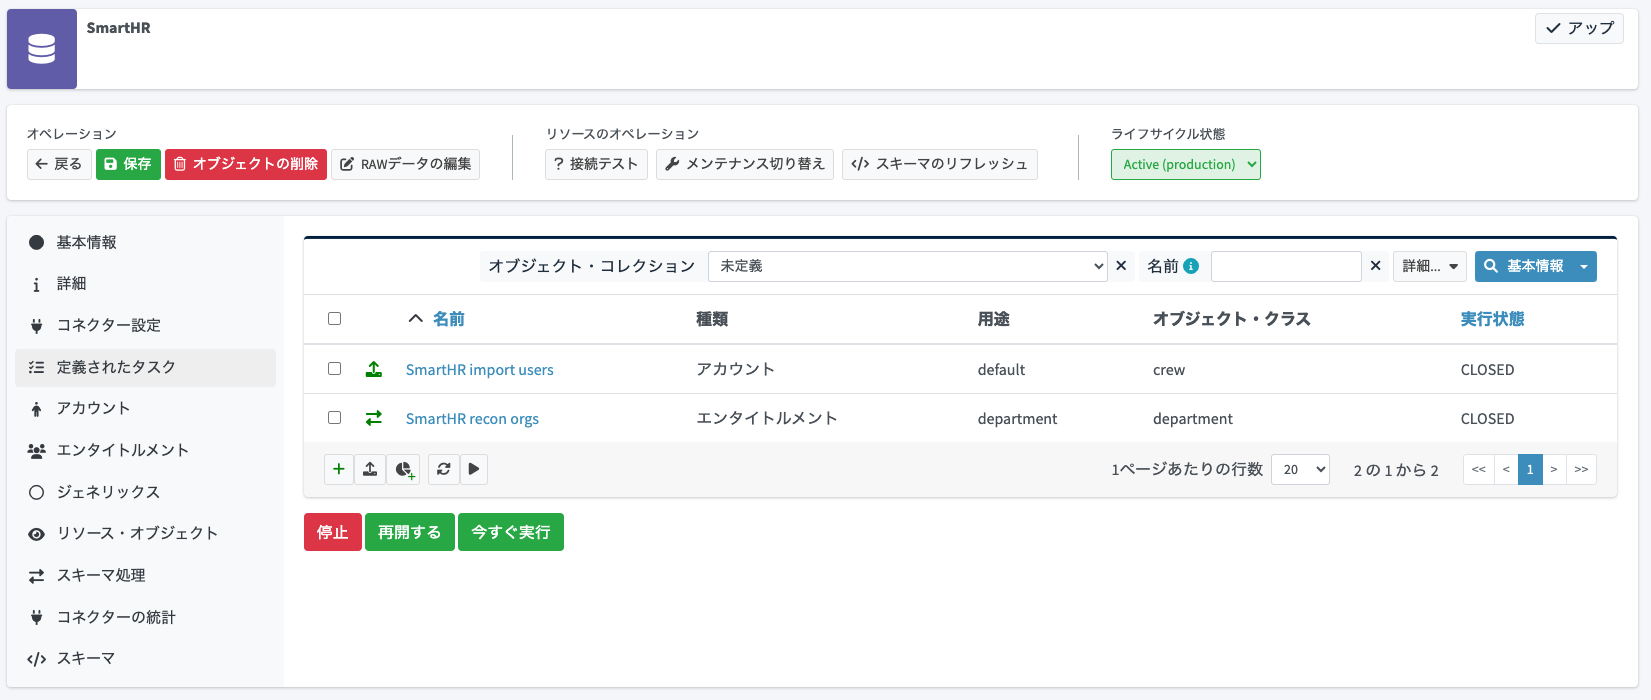The image size is (1651, 700).
Task: Click the import/upload task icon in table toolbar
Action: coord(370,469)
